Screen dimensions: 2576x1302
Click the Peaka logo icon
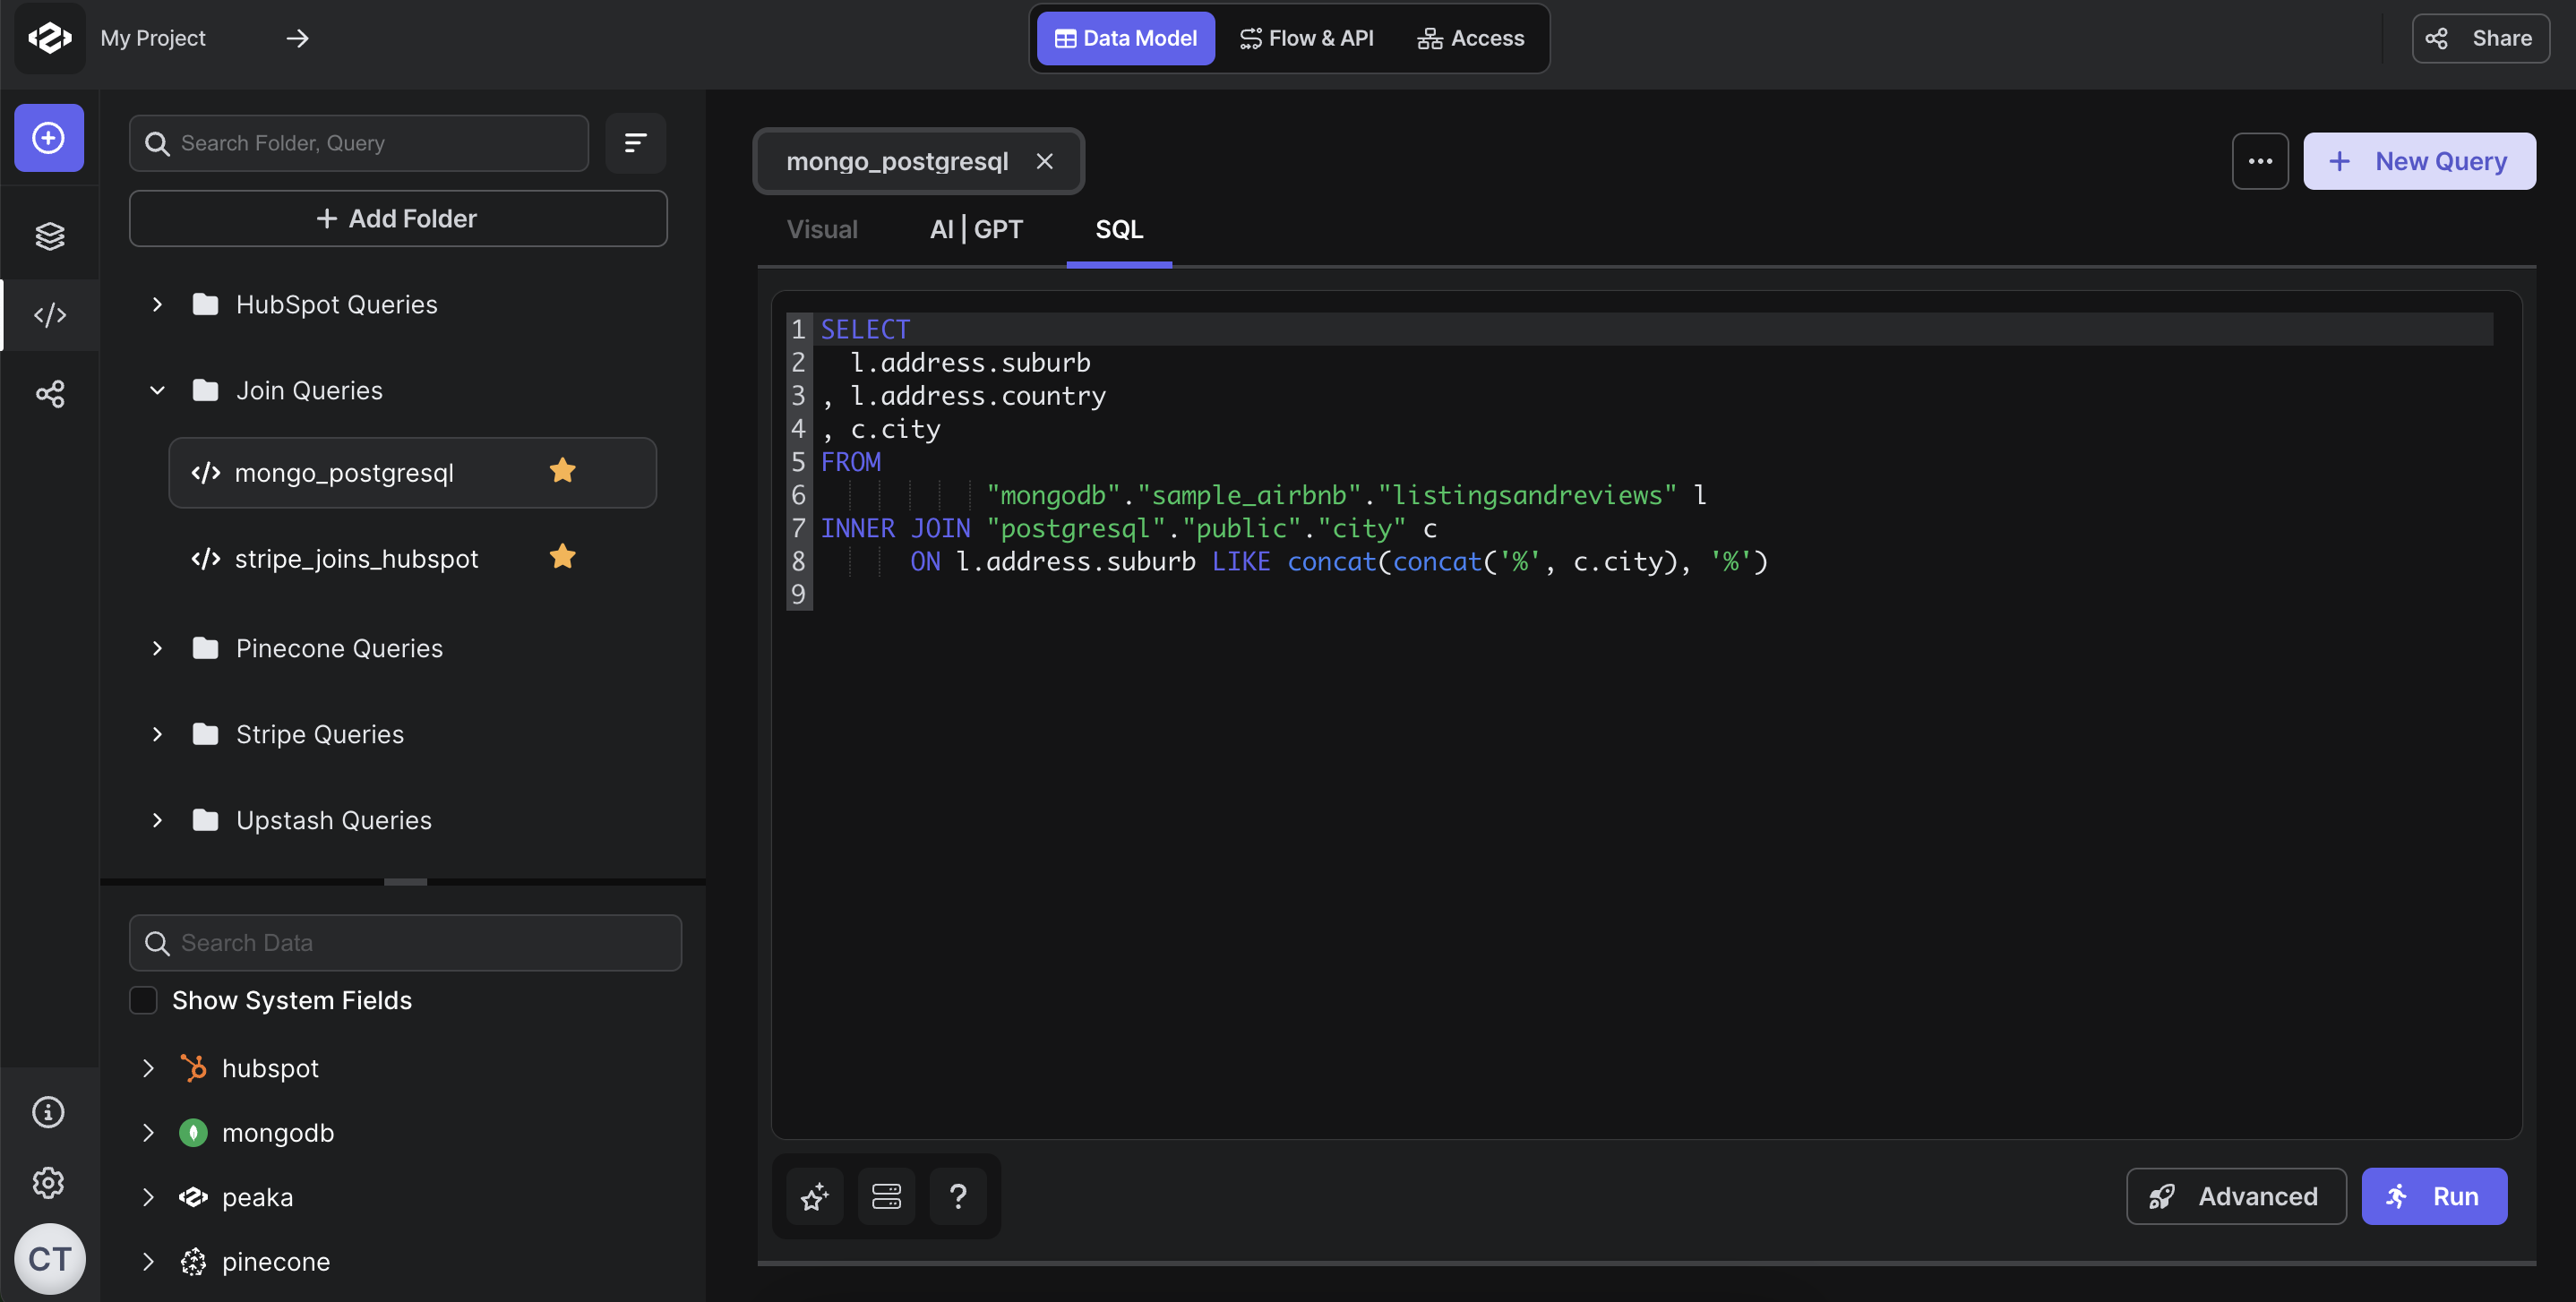pos(49,38)
